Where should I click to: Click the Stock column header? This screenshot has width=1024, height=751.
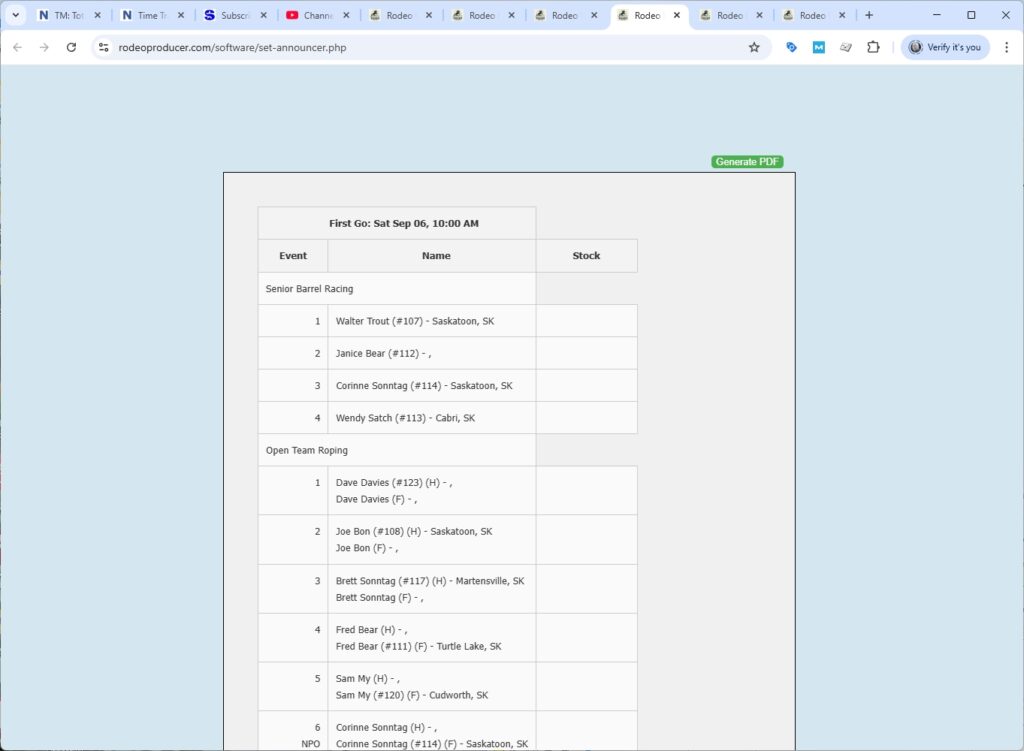click(x=586, y=256)
